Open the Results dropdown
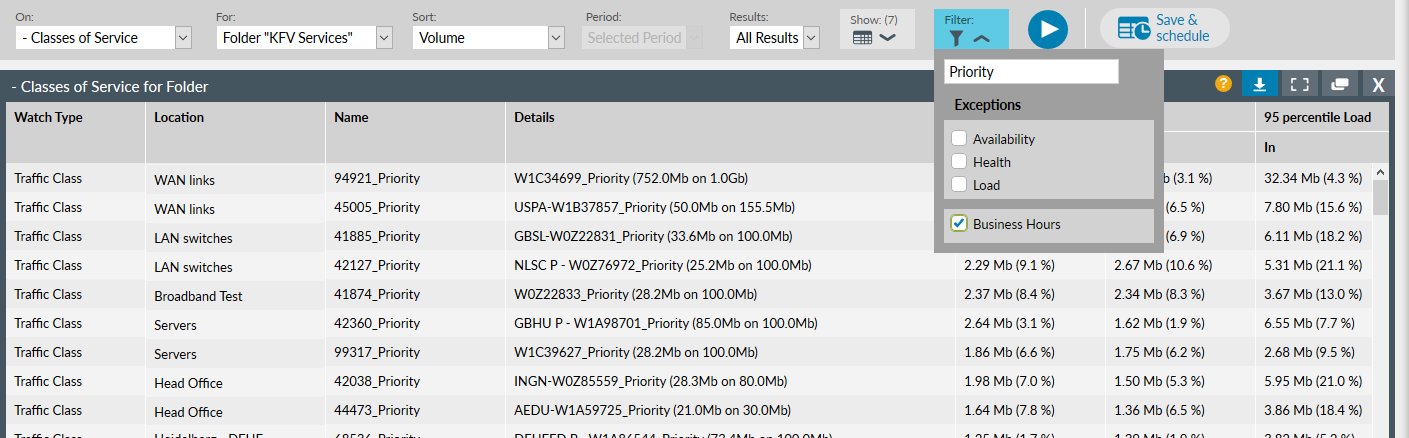Screen dimensions: 1409x438 [x=775, y=38]
